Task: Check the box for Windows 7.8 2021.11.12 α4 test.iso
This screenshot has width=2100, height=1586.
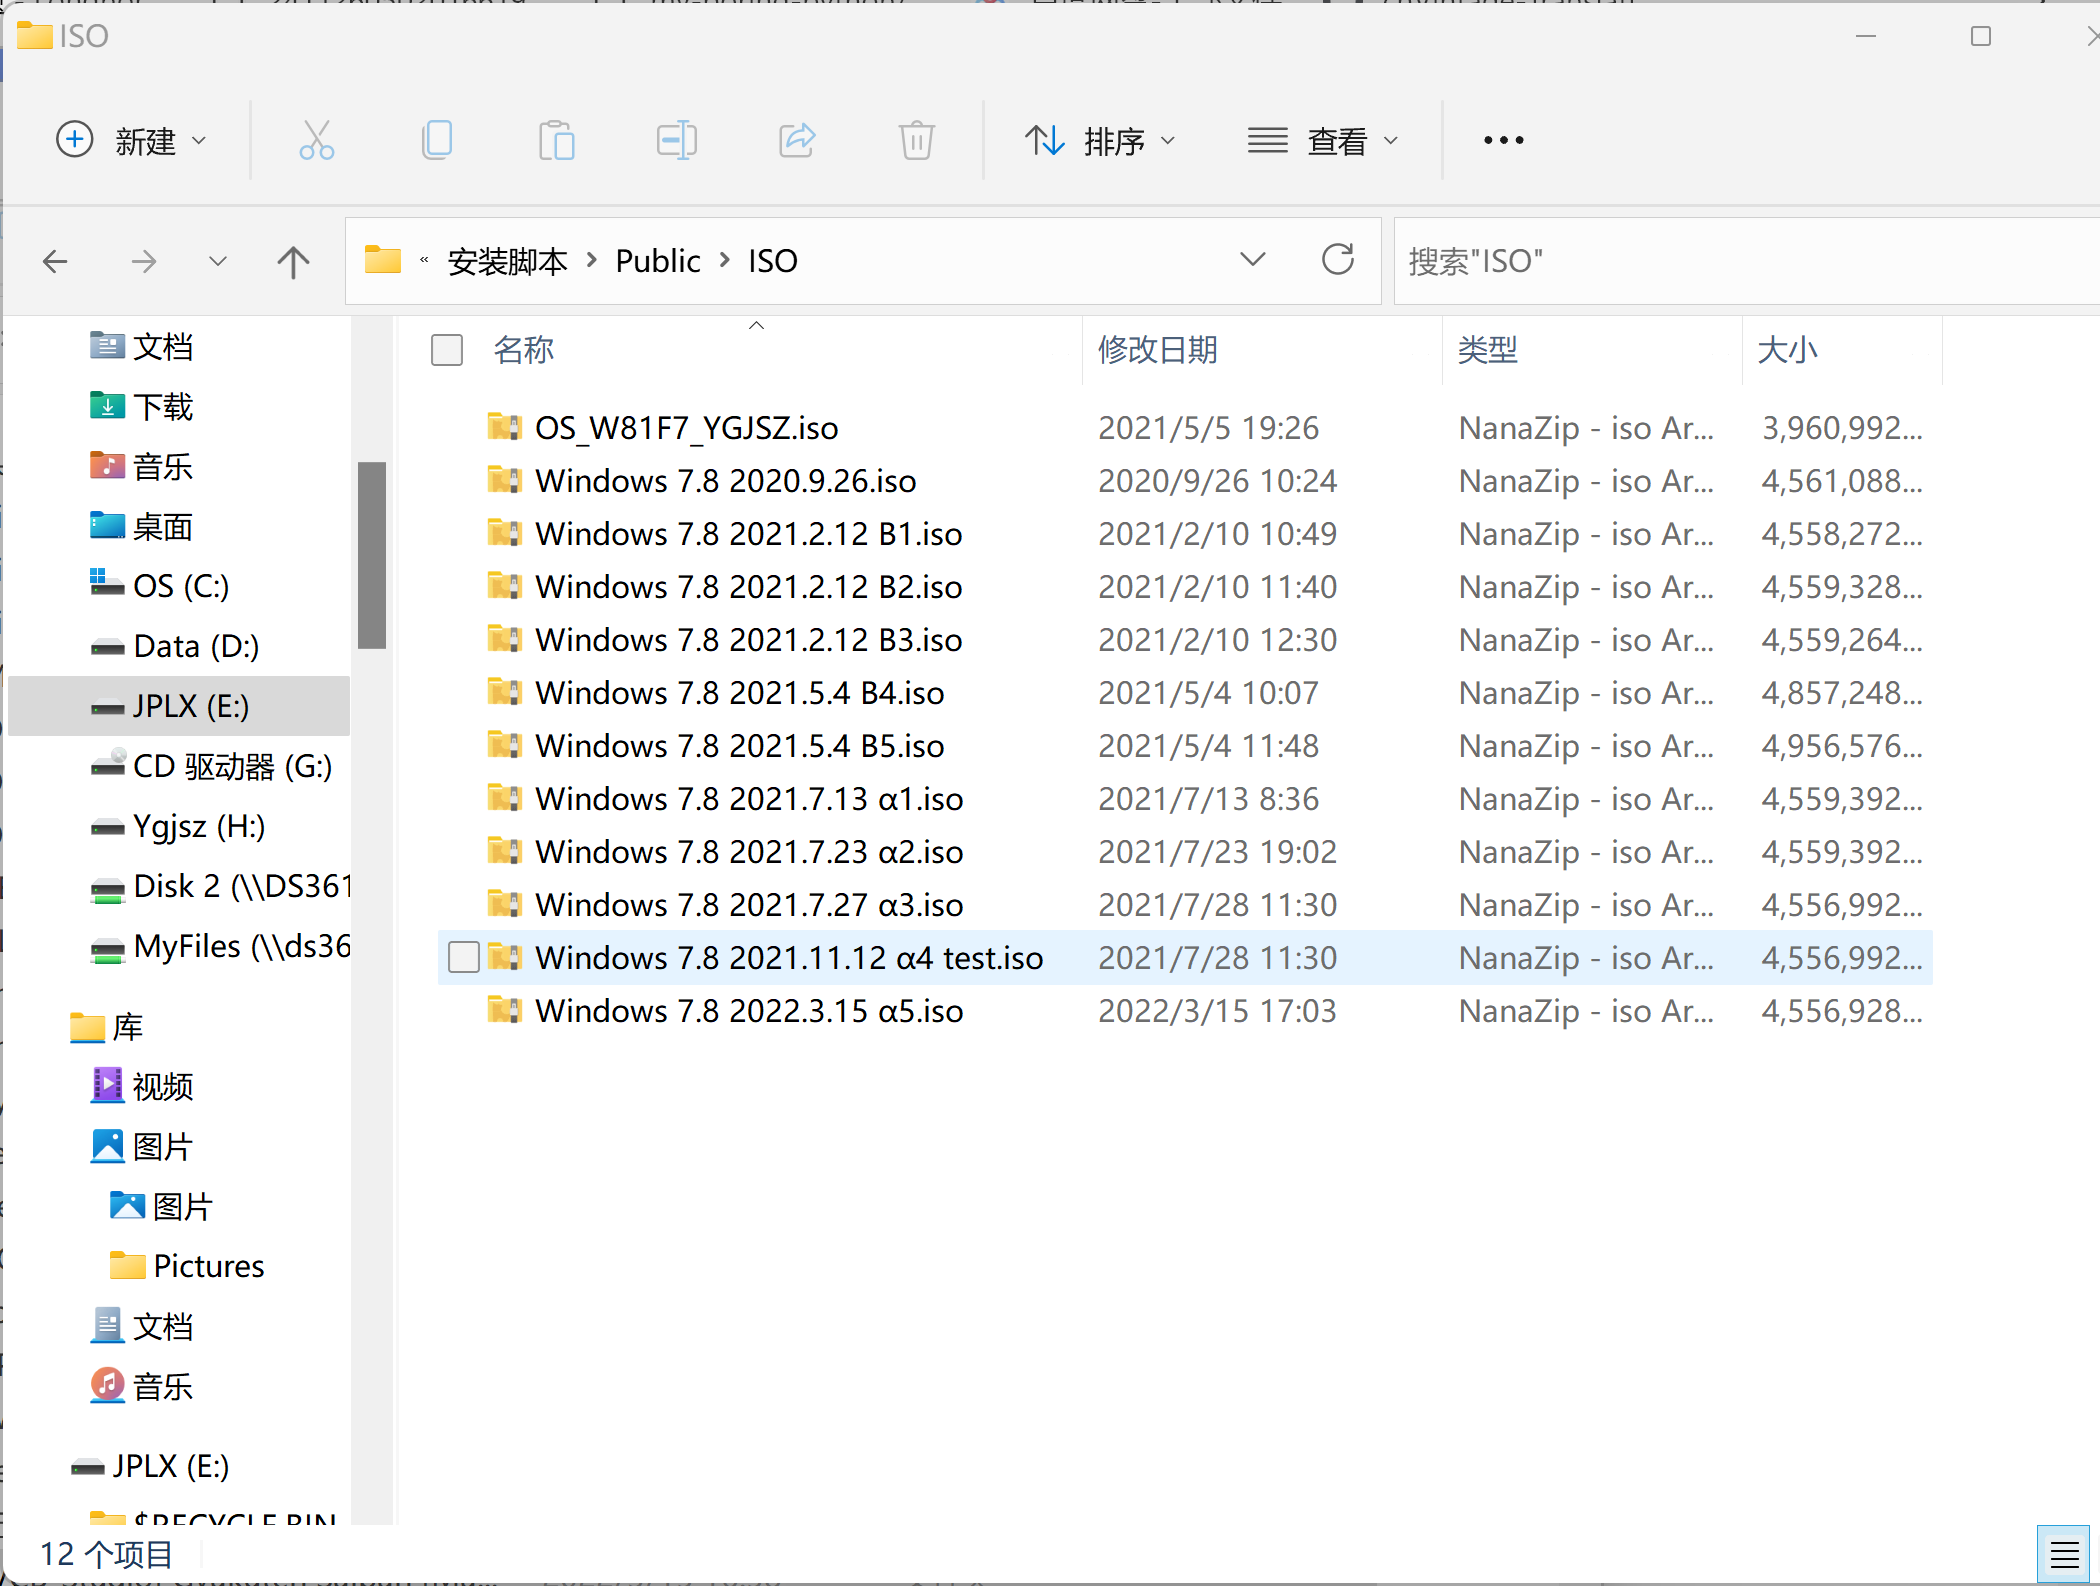Action: click(463, 957)
